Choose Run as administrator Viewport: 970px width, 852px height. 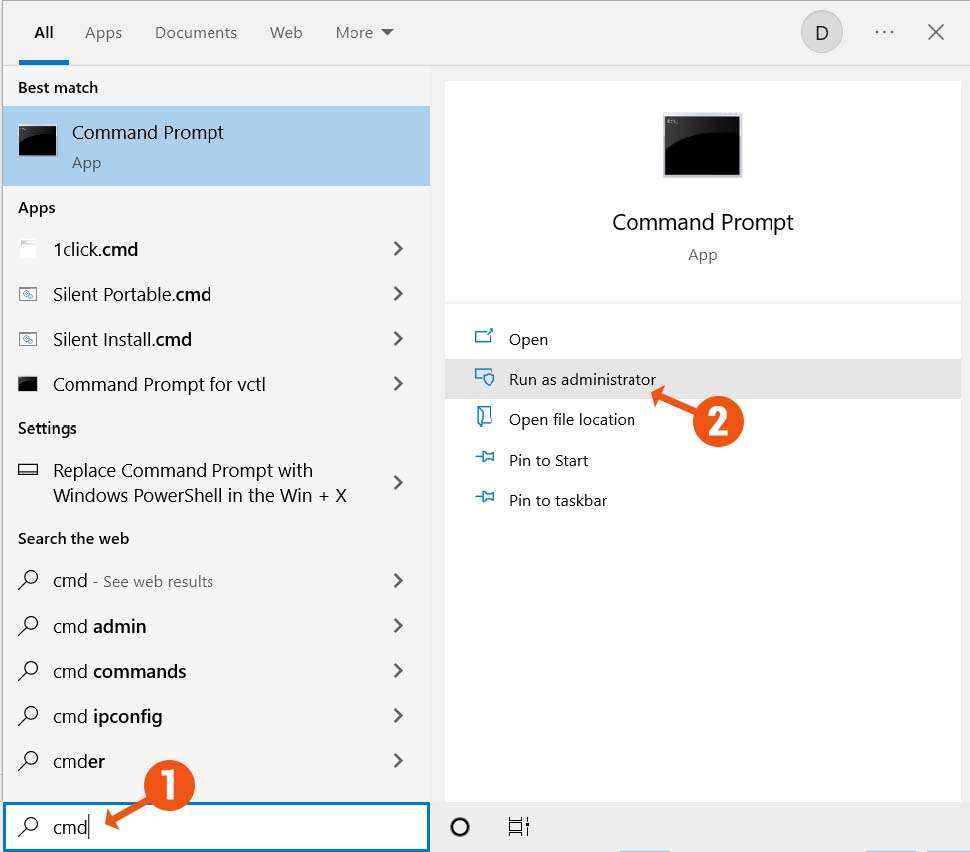(702, 379)
